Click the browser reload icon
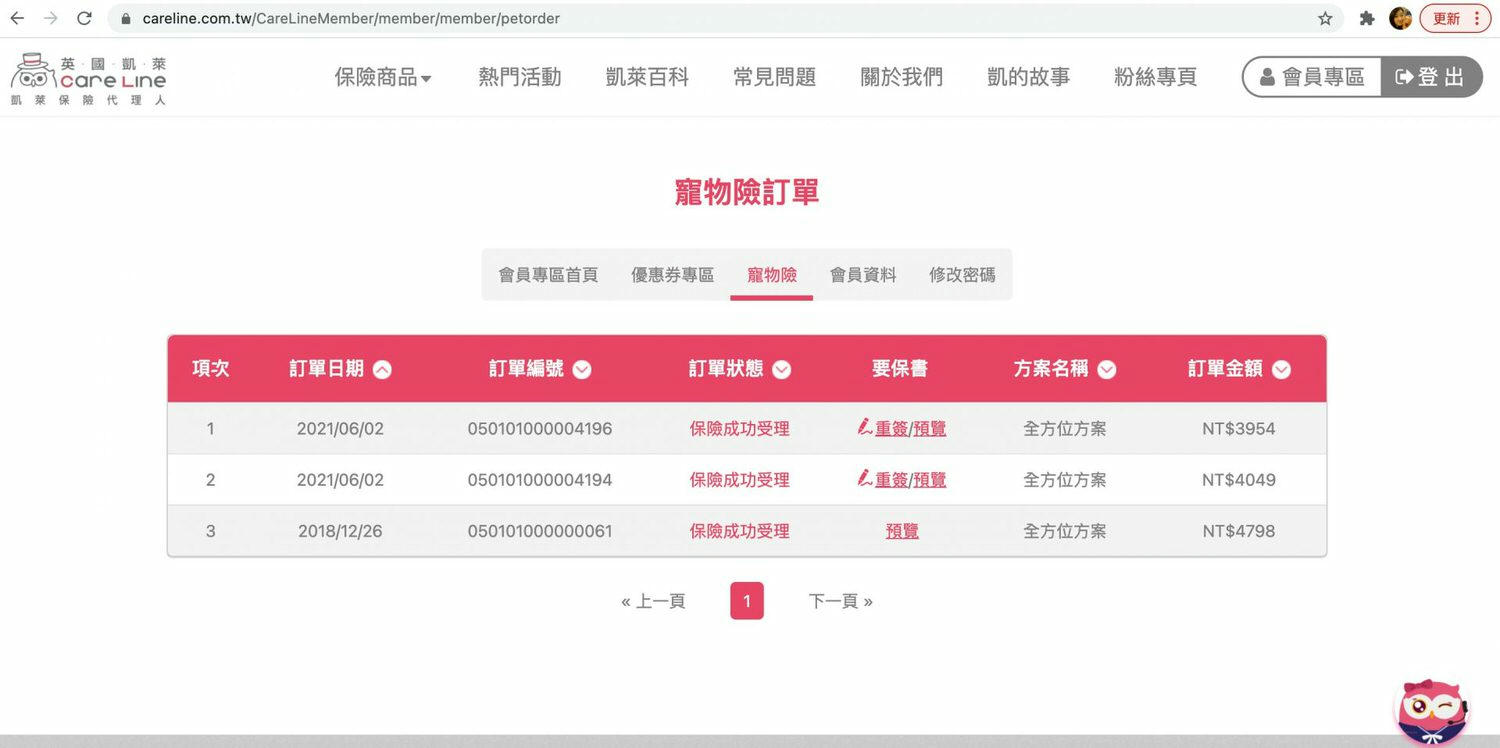Image resolution: width=1500 pixels, height=748 pixels. [84, 17]
